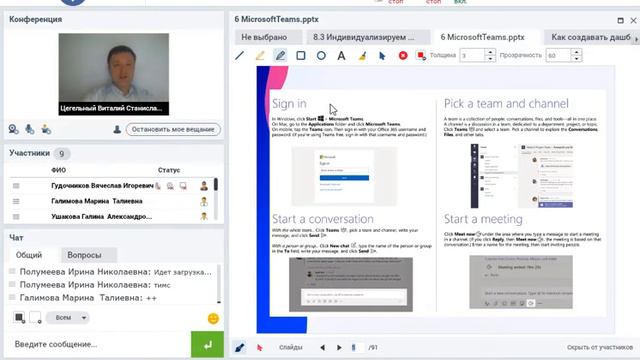Send message with green enter button
The height and width of the screenshot is (360, 640).
click(207, 344)
